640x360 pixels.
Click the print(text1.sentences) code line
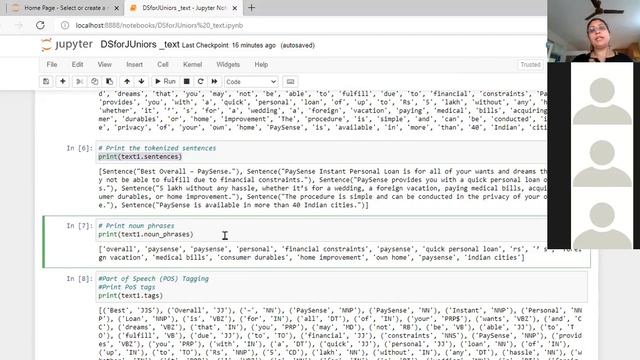(x=140, y=157)
